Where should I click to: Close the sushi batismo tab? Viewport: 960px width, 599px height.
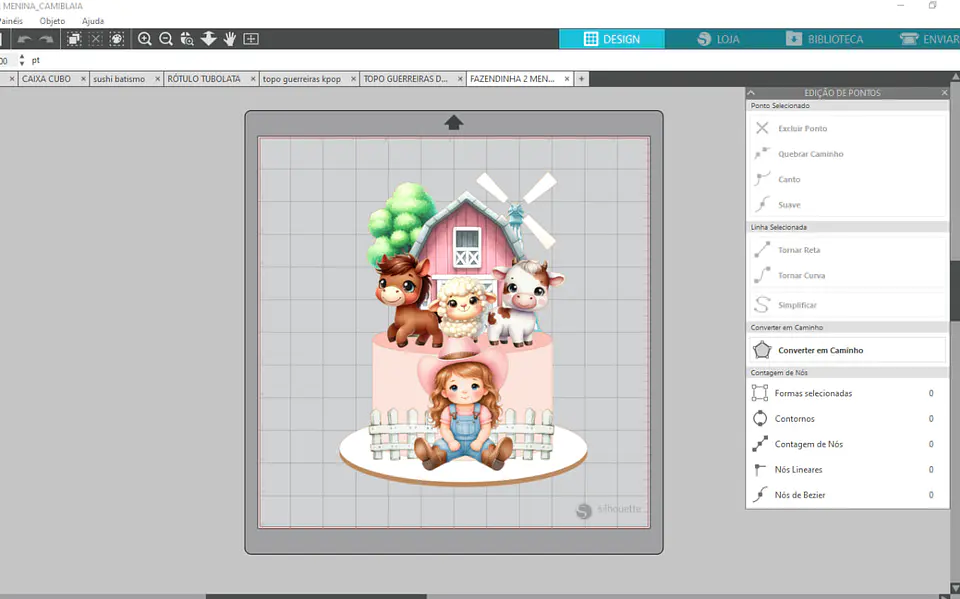click(x=157, y=79)
